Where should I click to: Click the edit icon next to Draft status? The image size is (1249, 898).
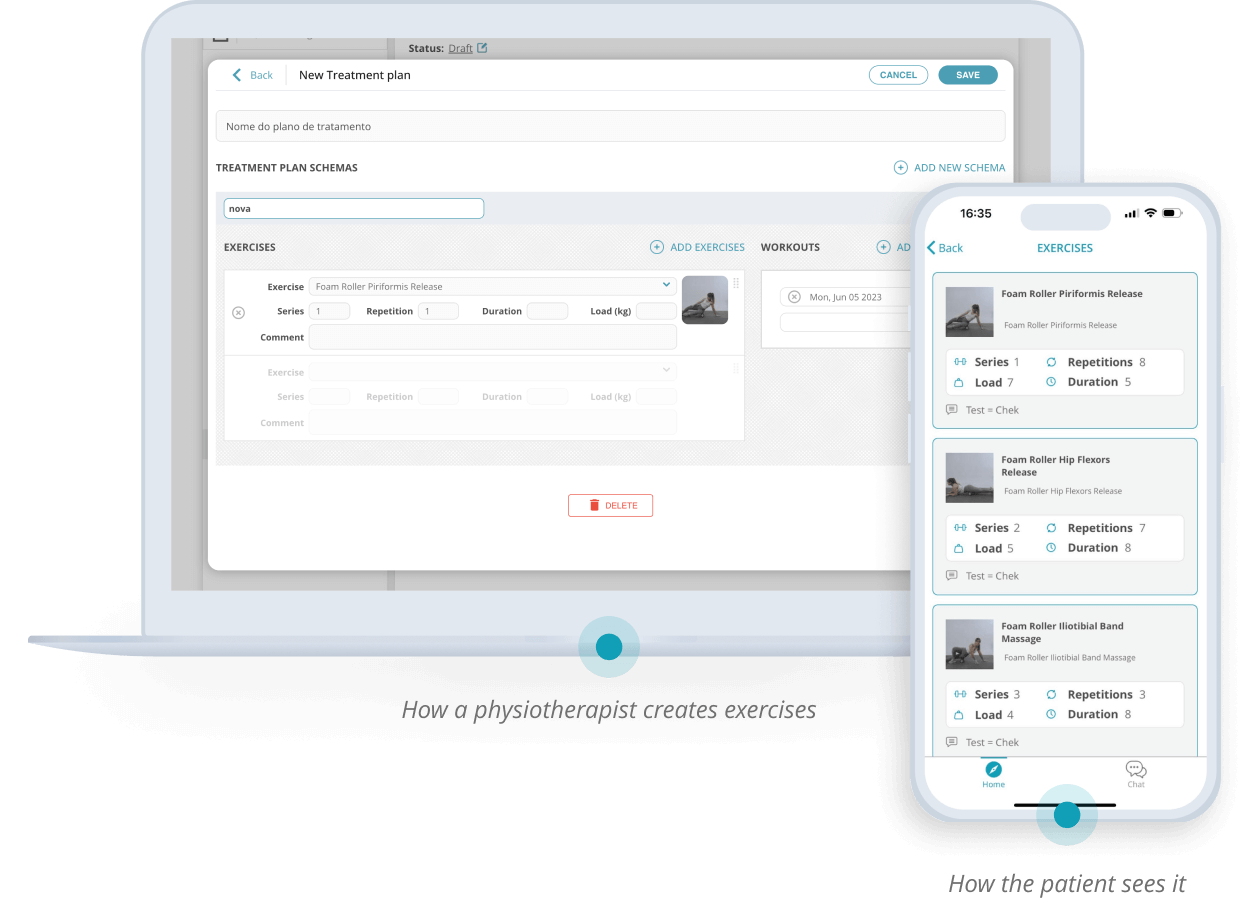pos(482,47)
